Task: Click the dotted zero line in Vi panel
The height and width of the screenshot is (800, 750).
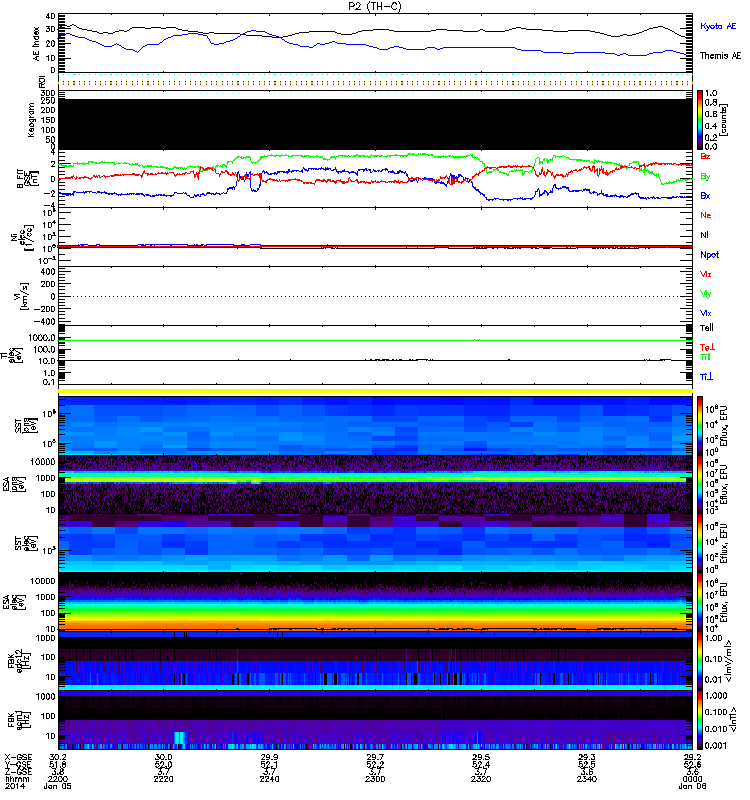Action: (x=375, y=296)
